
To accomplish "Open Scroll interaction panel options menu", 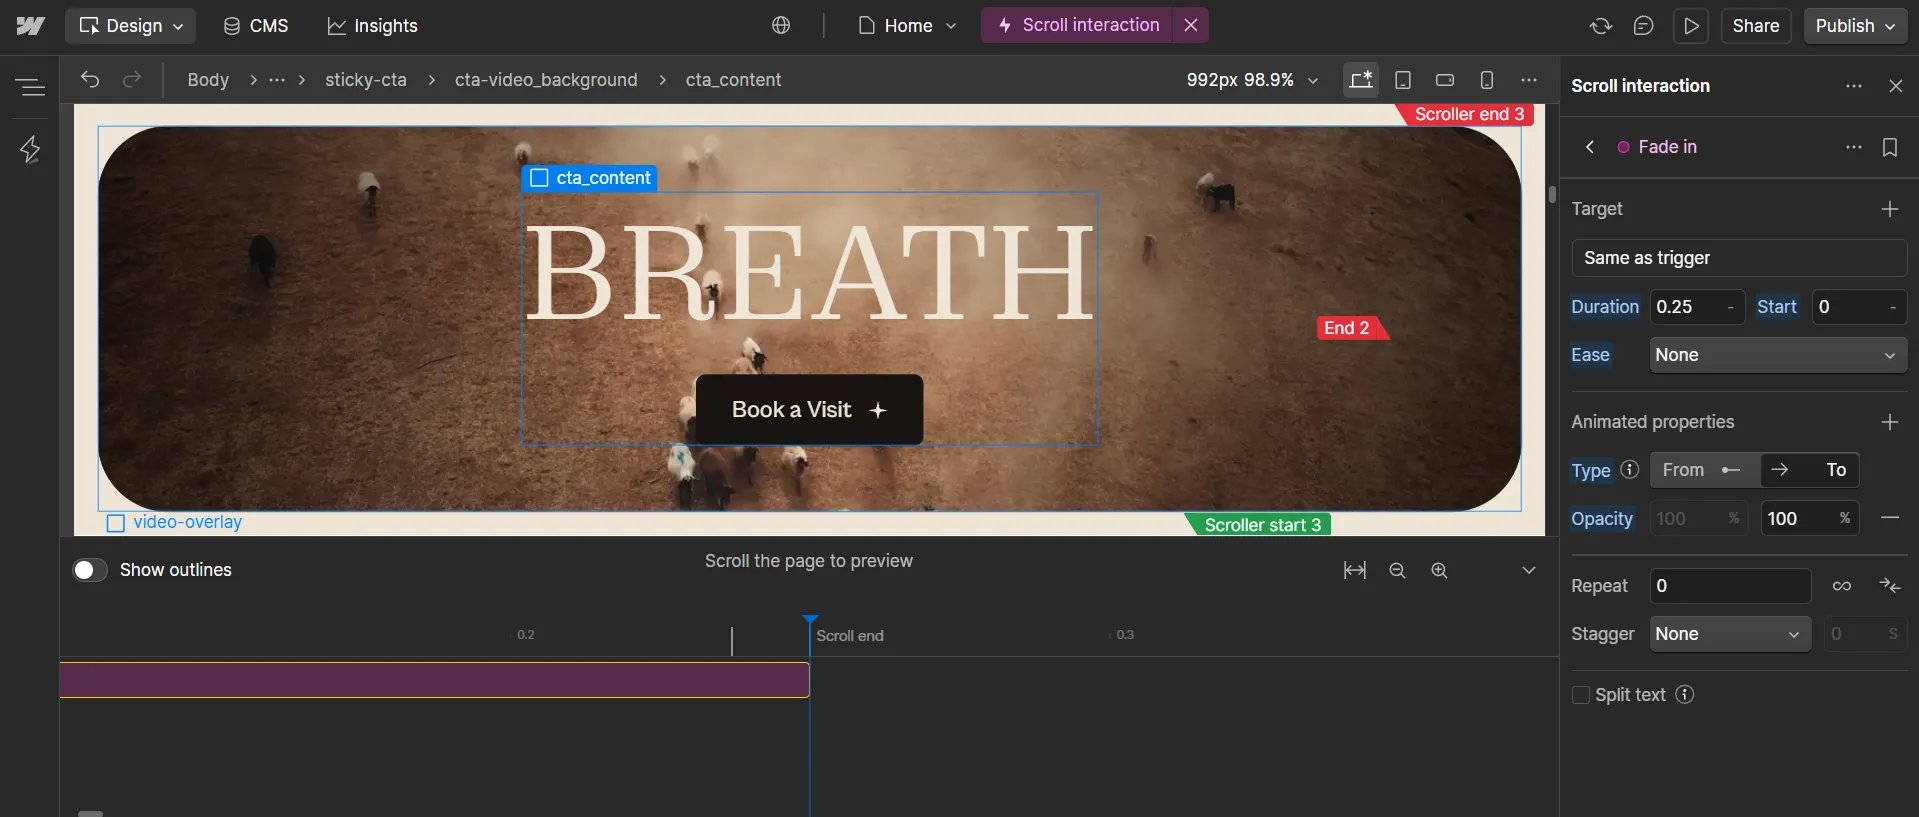I will (1854, 86).
